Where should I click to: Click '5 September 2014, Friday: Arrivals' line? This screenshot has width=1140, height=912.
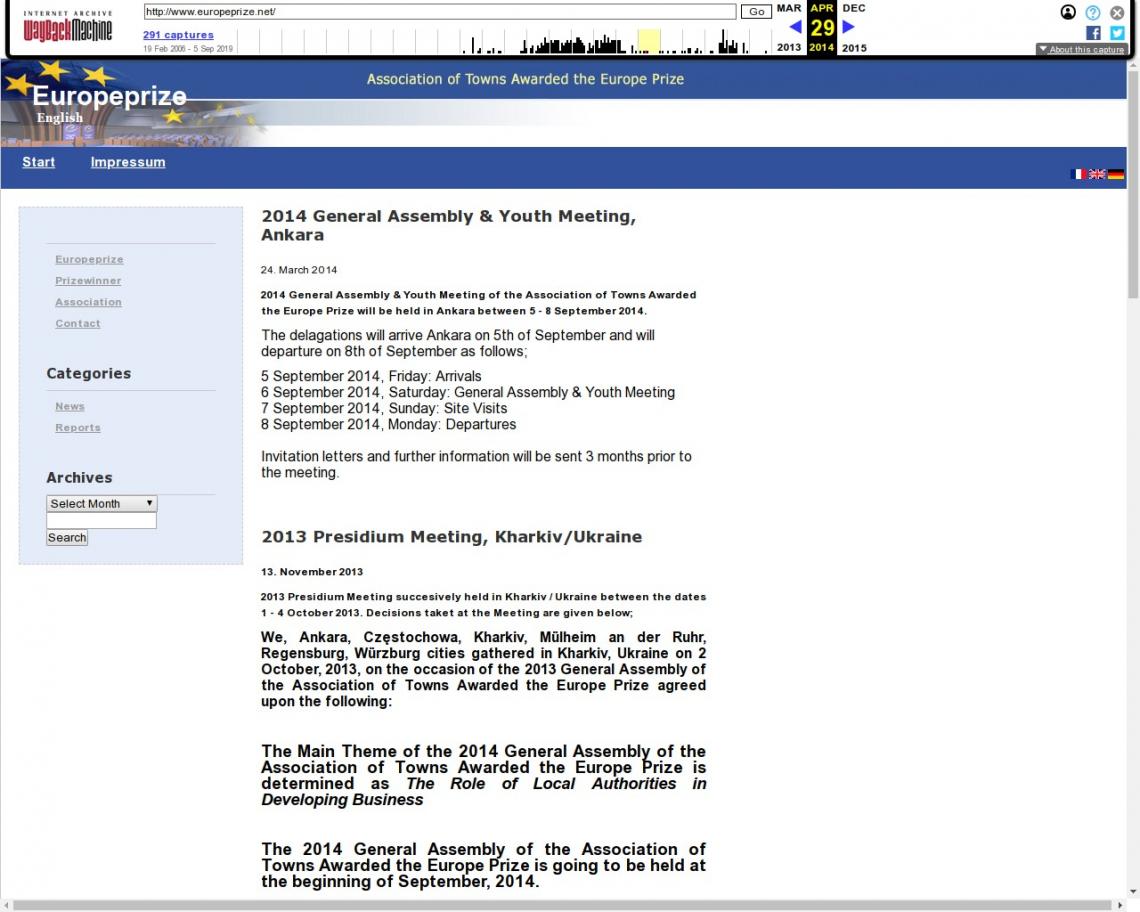[x=371, y=376]
